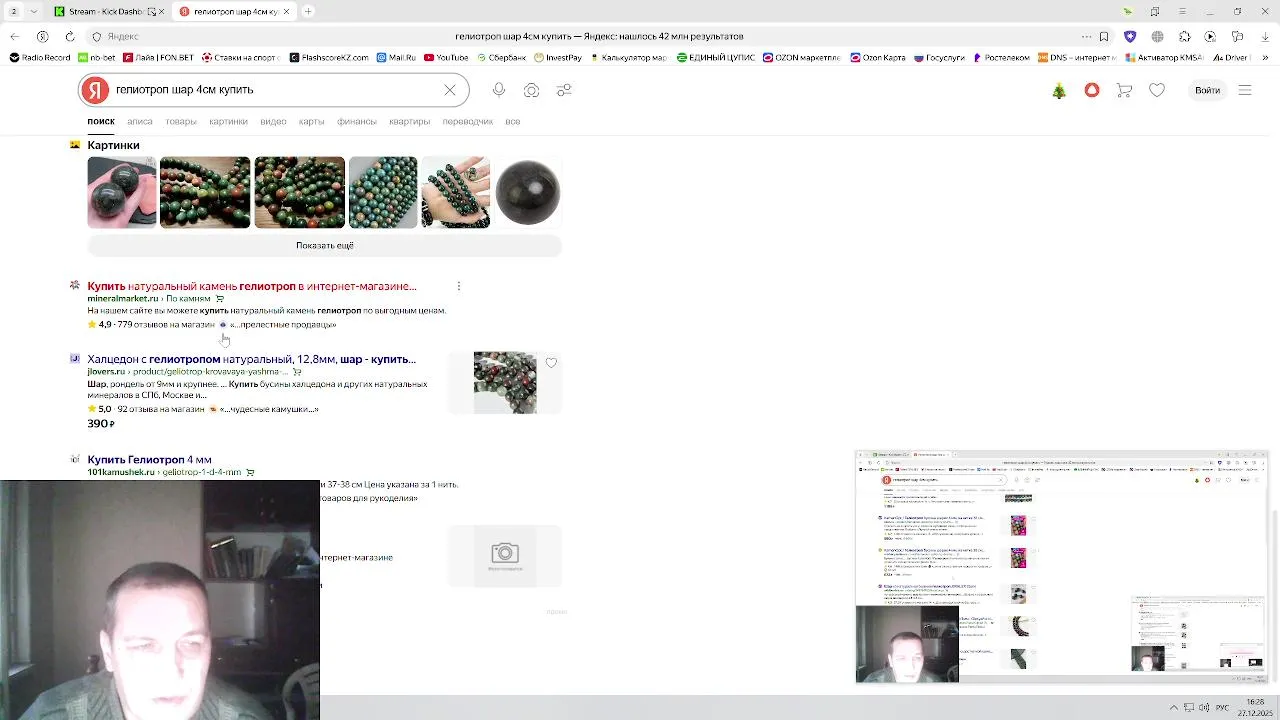Open mineralmarket.ru result title link
1280x720 pixels.
(x=252, y=286)
